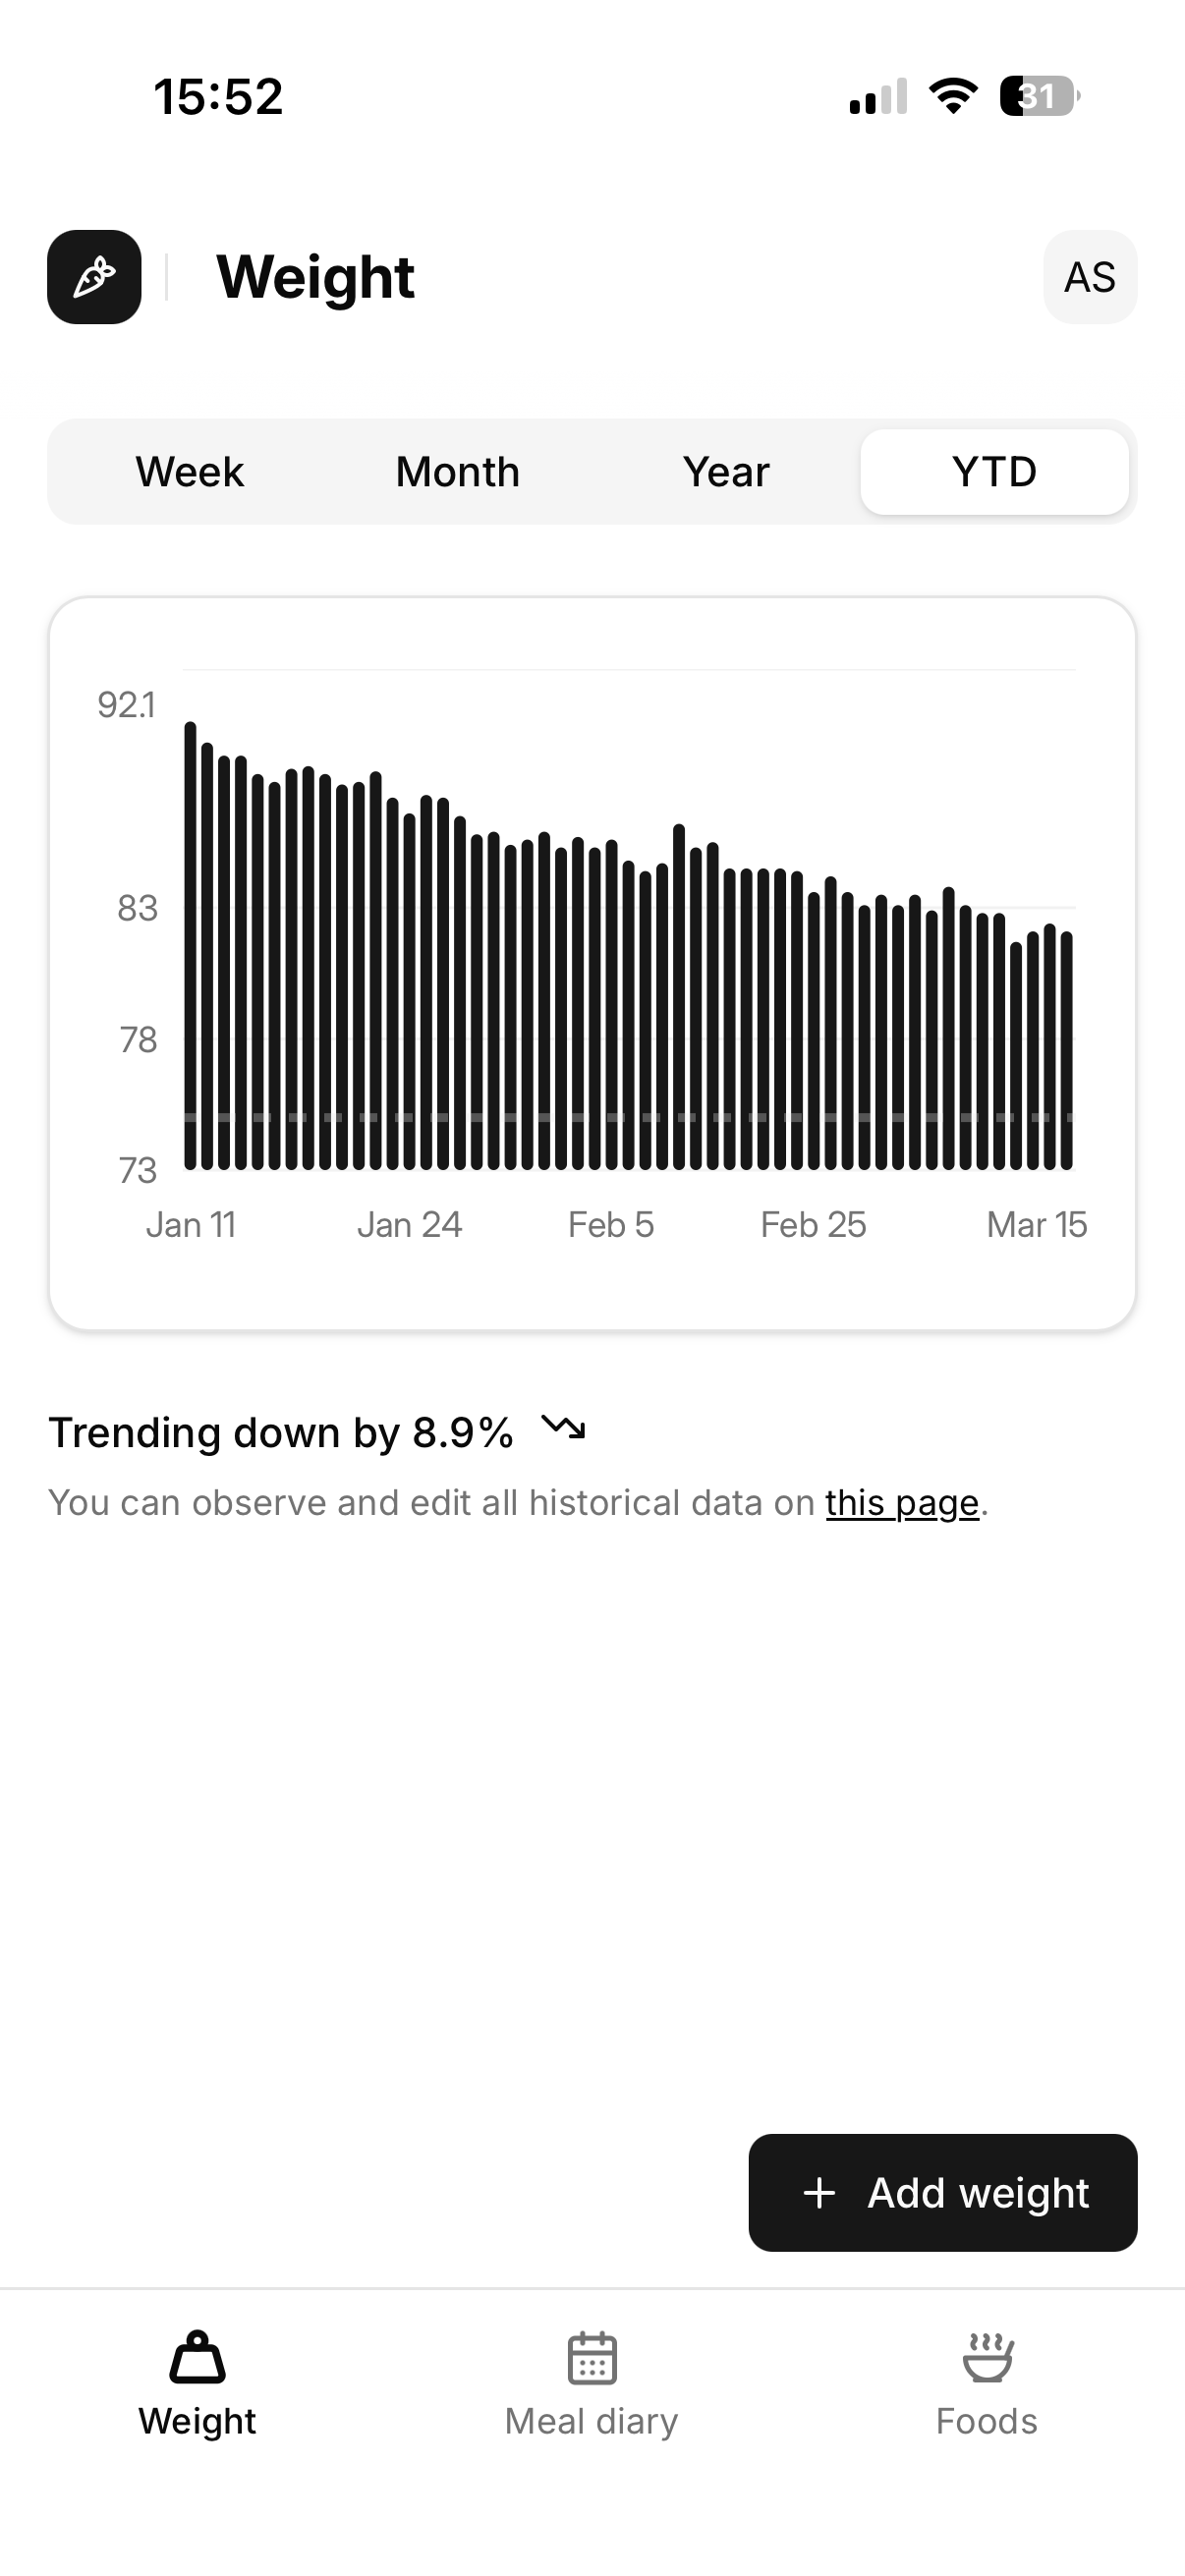Tap the Weight screen title

pyautogui.click(x=315, y=277)
